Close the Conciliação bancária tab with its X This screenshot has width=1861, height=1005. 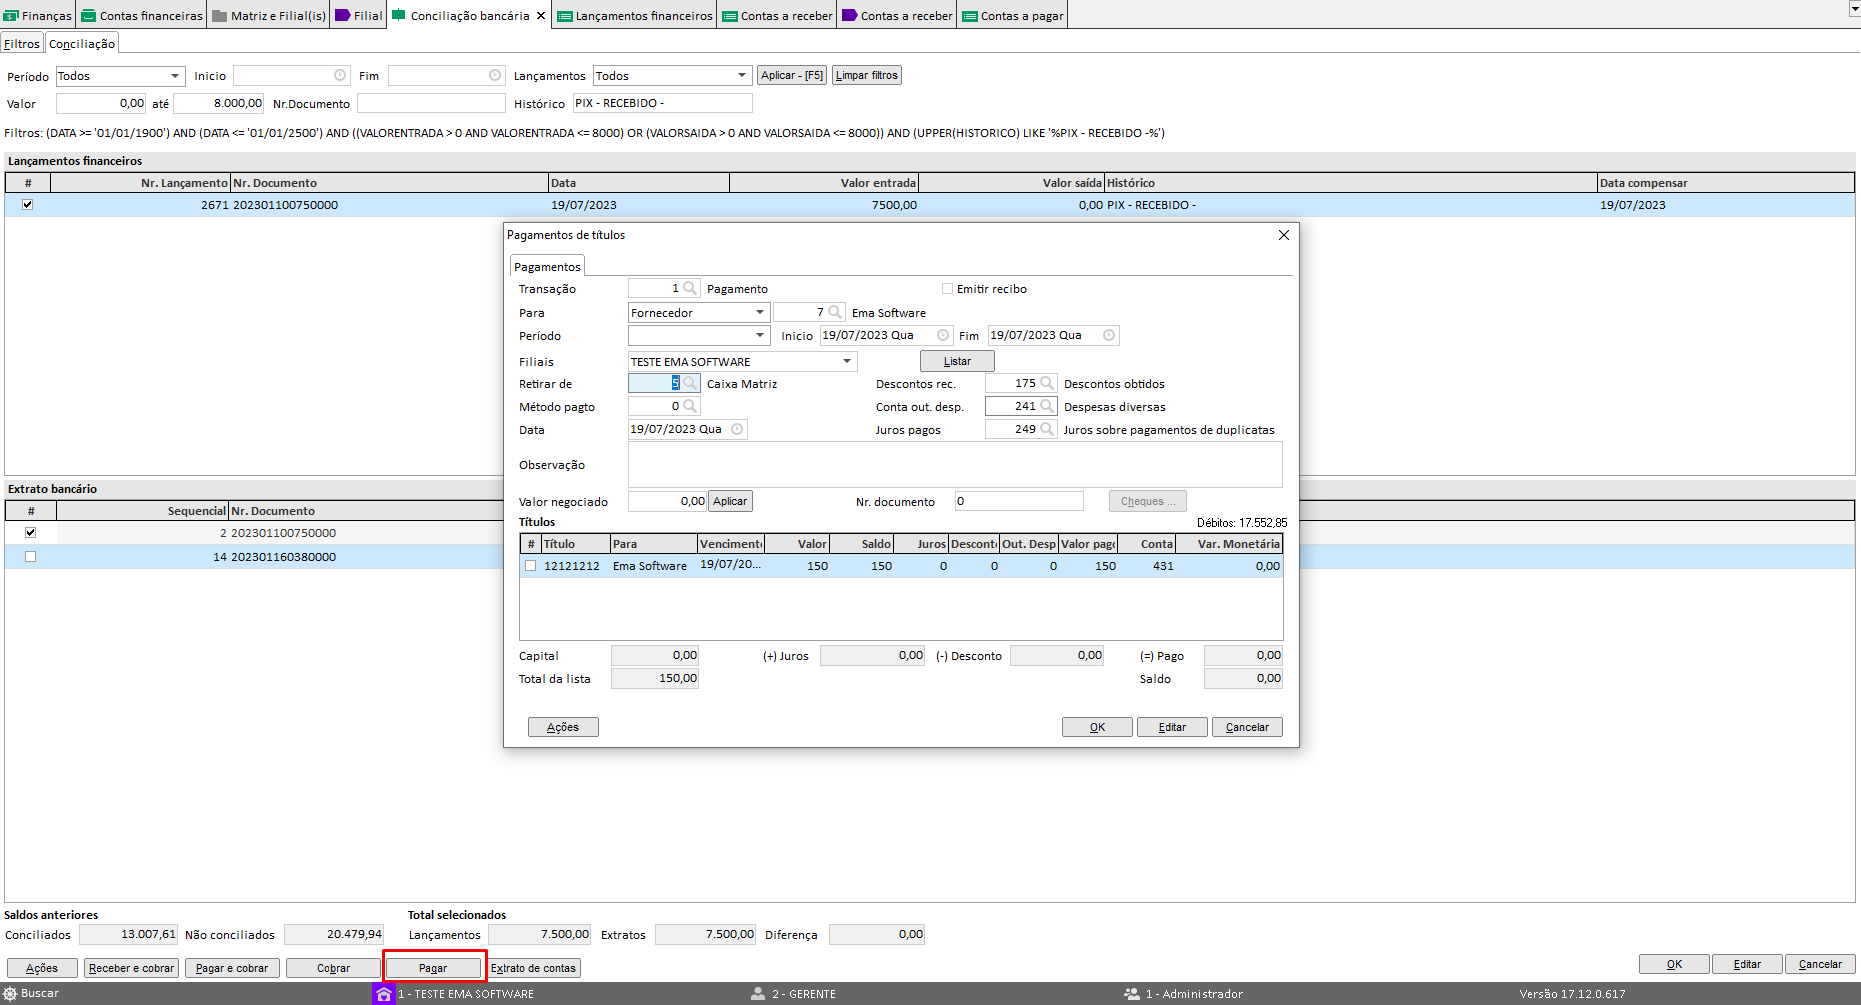(x=541, y=16)
